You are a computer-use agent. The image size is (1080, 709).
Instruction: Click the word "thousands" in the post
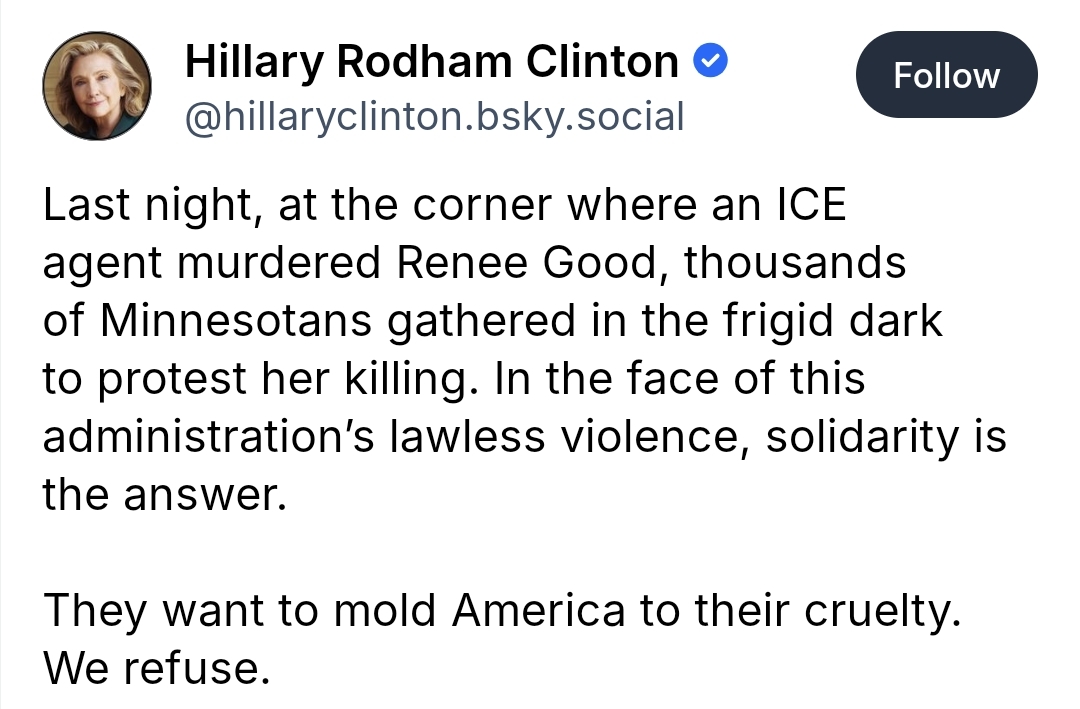[x=795, y=264]
